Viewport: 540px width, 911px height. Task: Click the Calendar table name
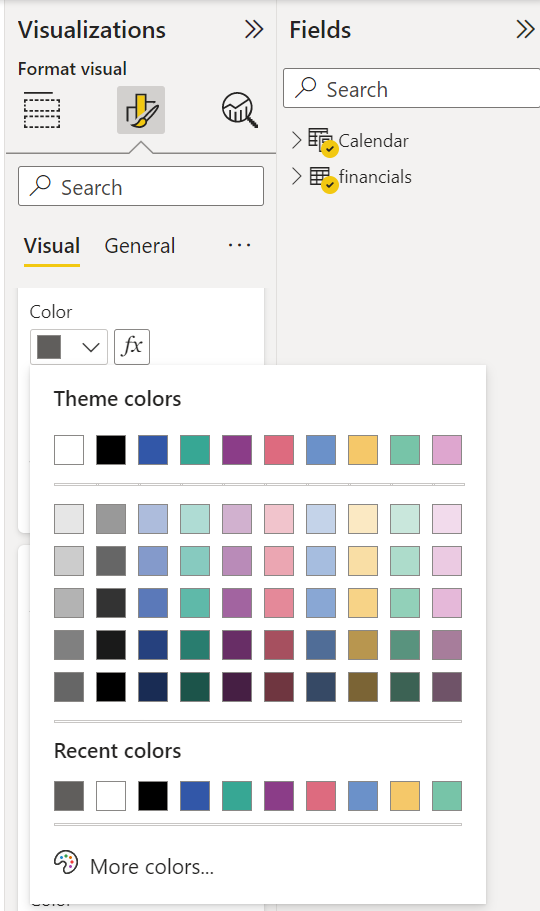(x=373, y=141)
